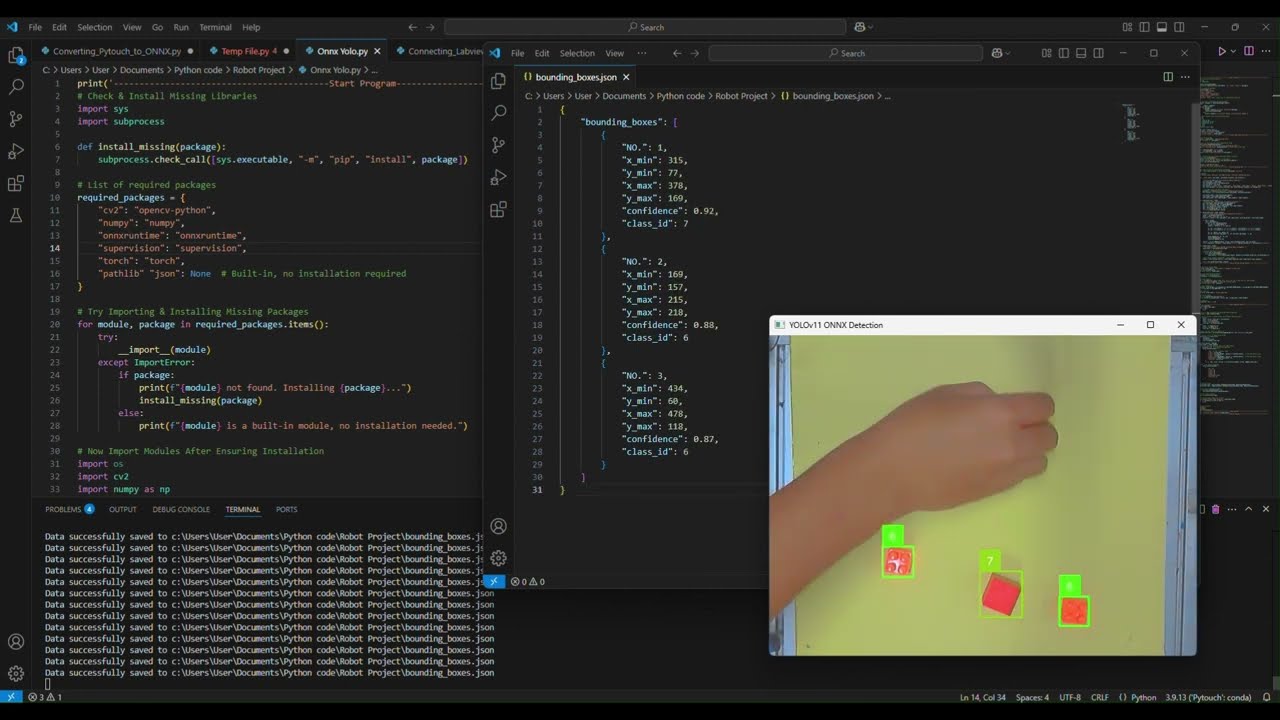Go forward using main window navigation arrow
The height and width of the screenshot is (720, 1280).
coord(431,27)
